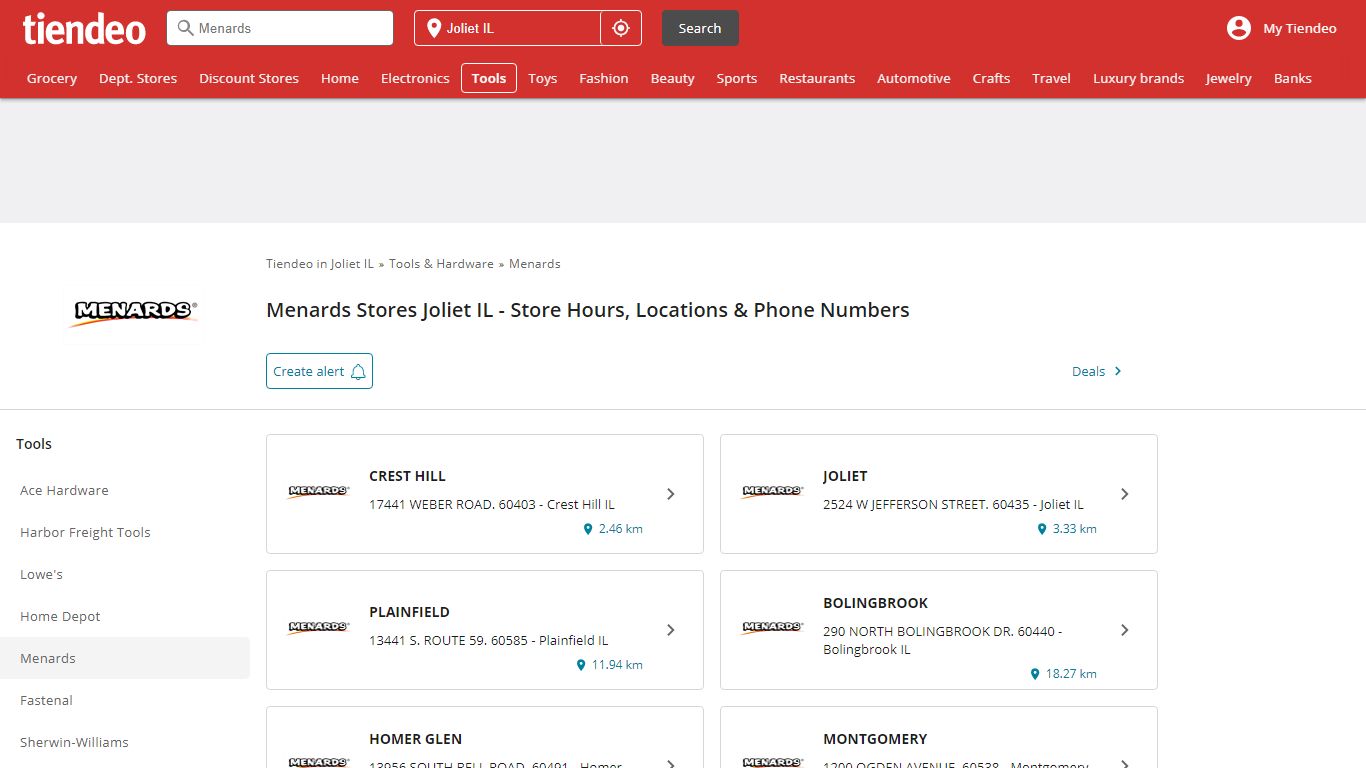Open Crest Hill store via chevron
This screenshot has height=768, width=1366.
coord(671,494)
